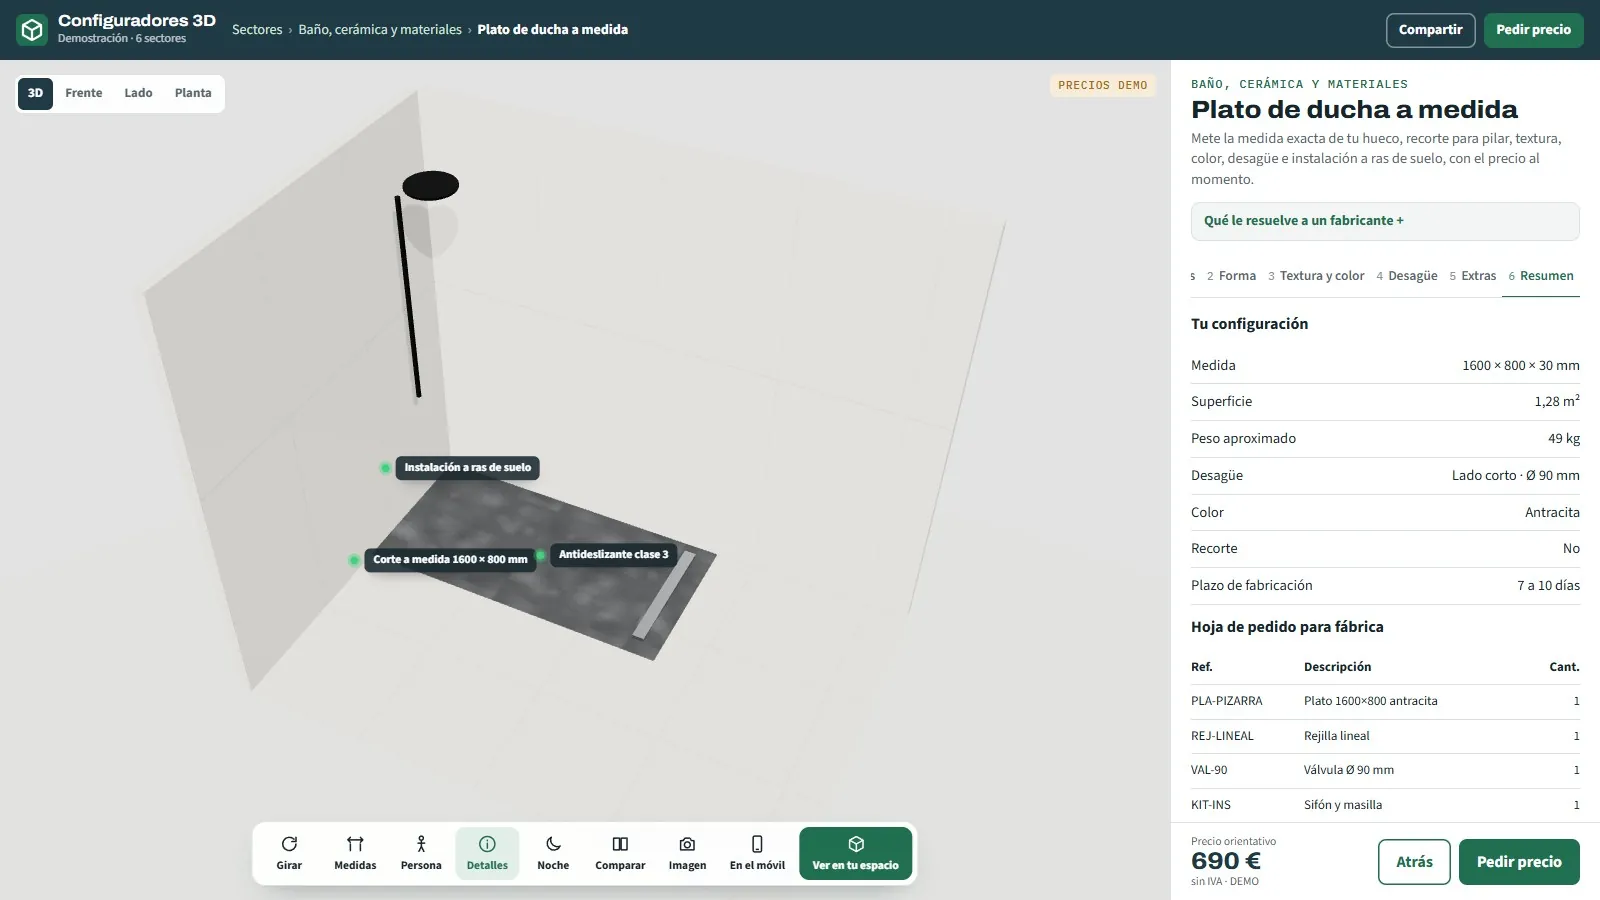
Task: Activate the Girar rotate tool
Action: click(289, 853)
